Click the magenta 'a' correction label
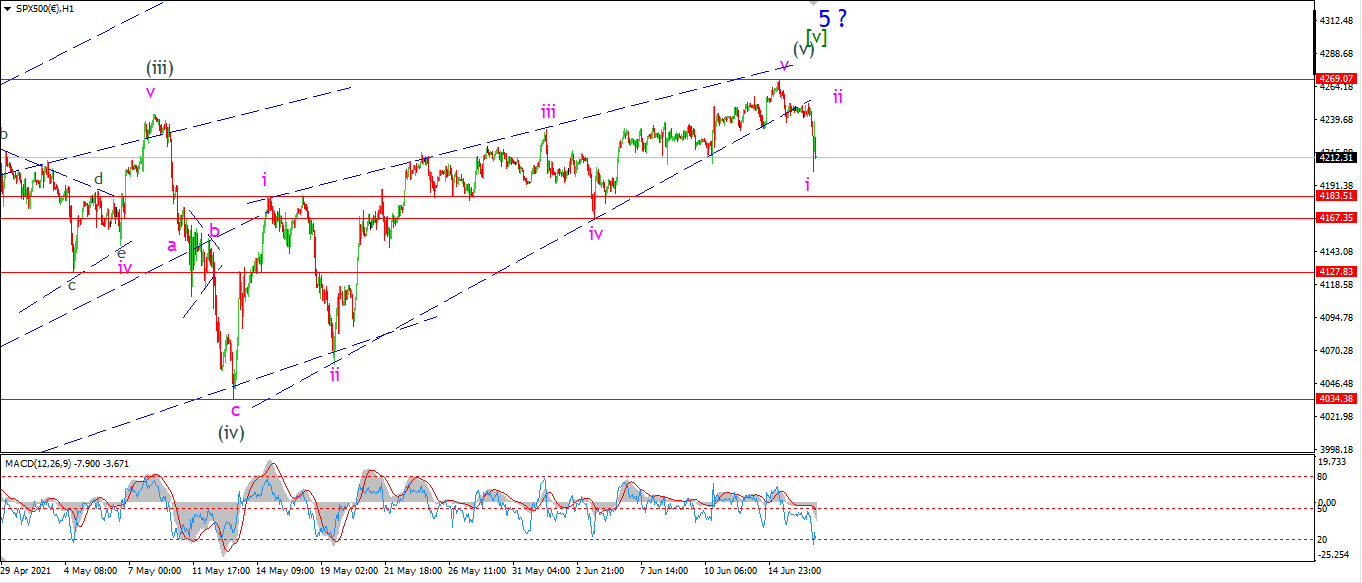Screen dimensions: 1362x583 (x=172, y=244)
